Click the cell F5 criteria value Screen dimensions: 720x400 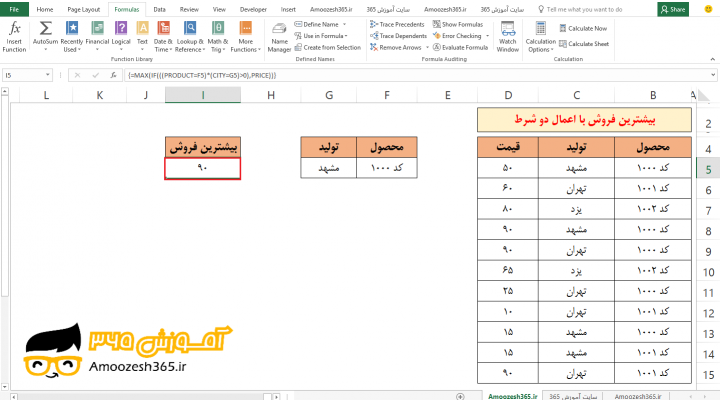(x=387, y=168)
